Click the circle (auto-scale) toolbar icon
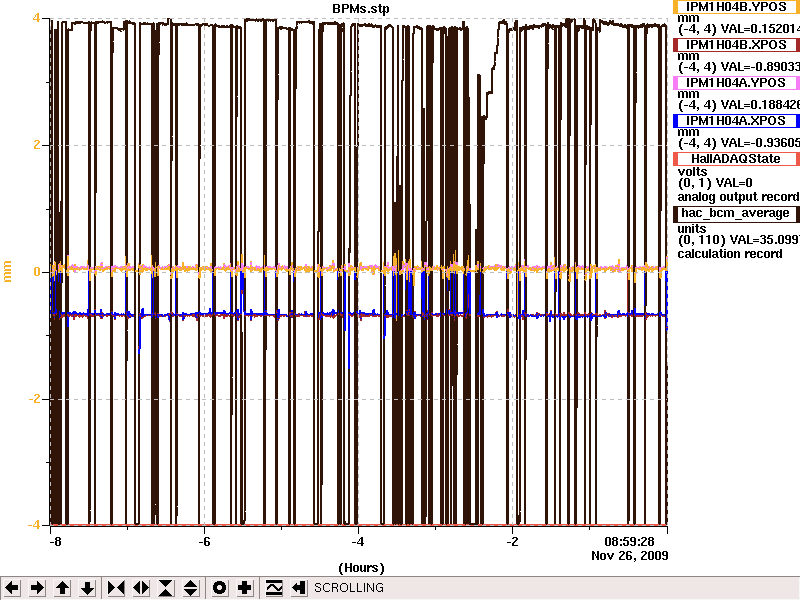 tap(219, 588)
